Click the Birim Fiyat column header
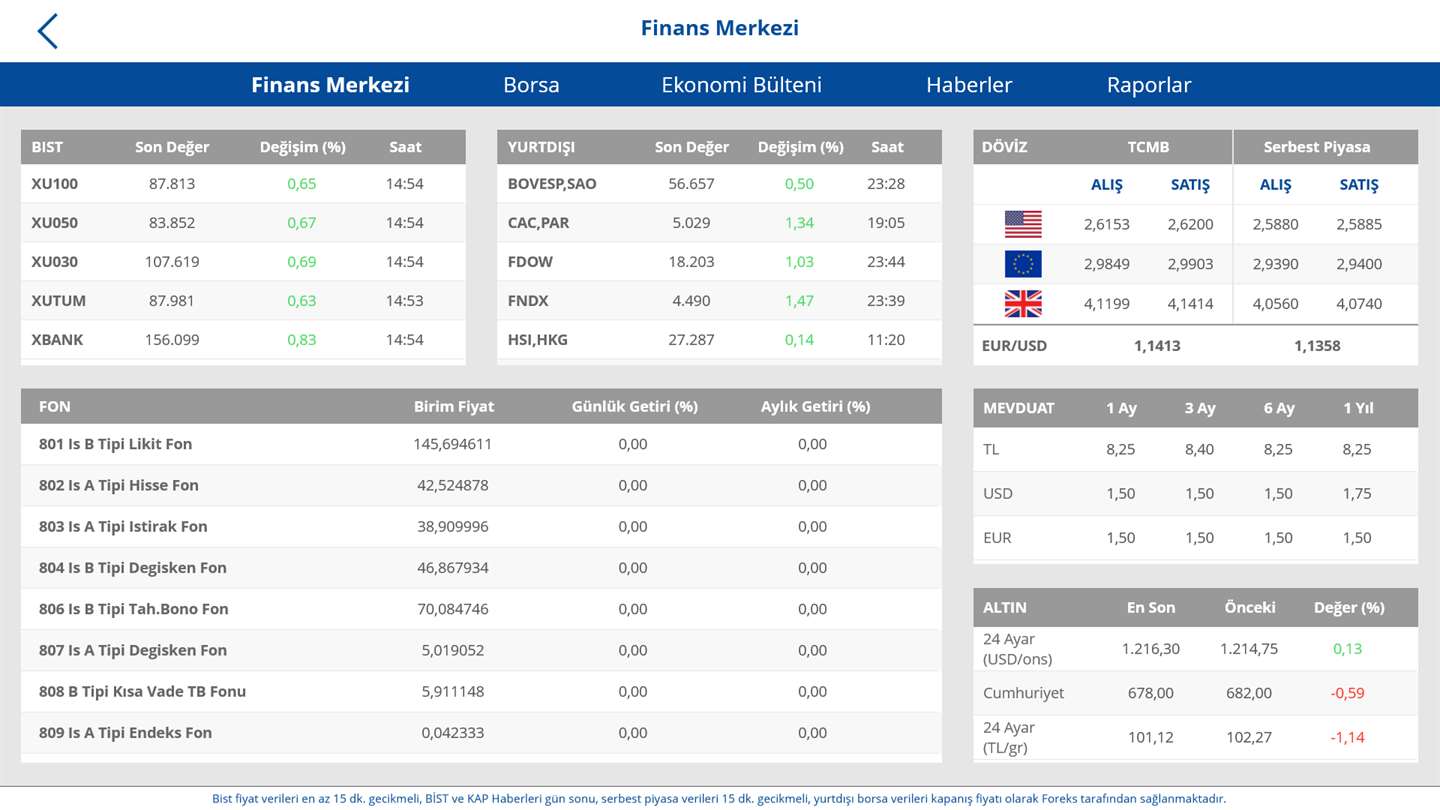The width and height of the screenshot is (1440, 810). pos(454,406)
